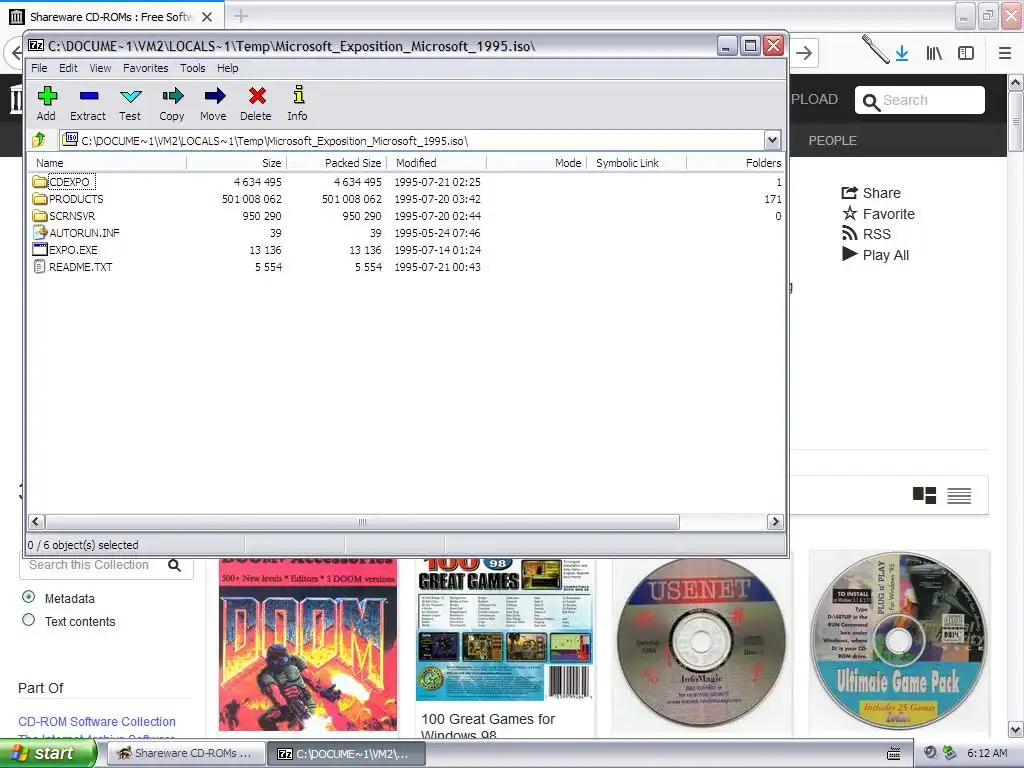Screen dimensions: 1024x768
Task: Sort by the Name column header
Action: pos(108,163)
